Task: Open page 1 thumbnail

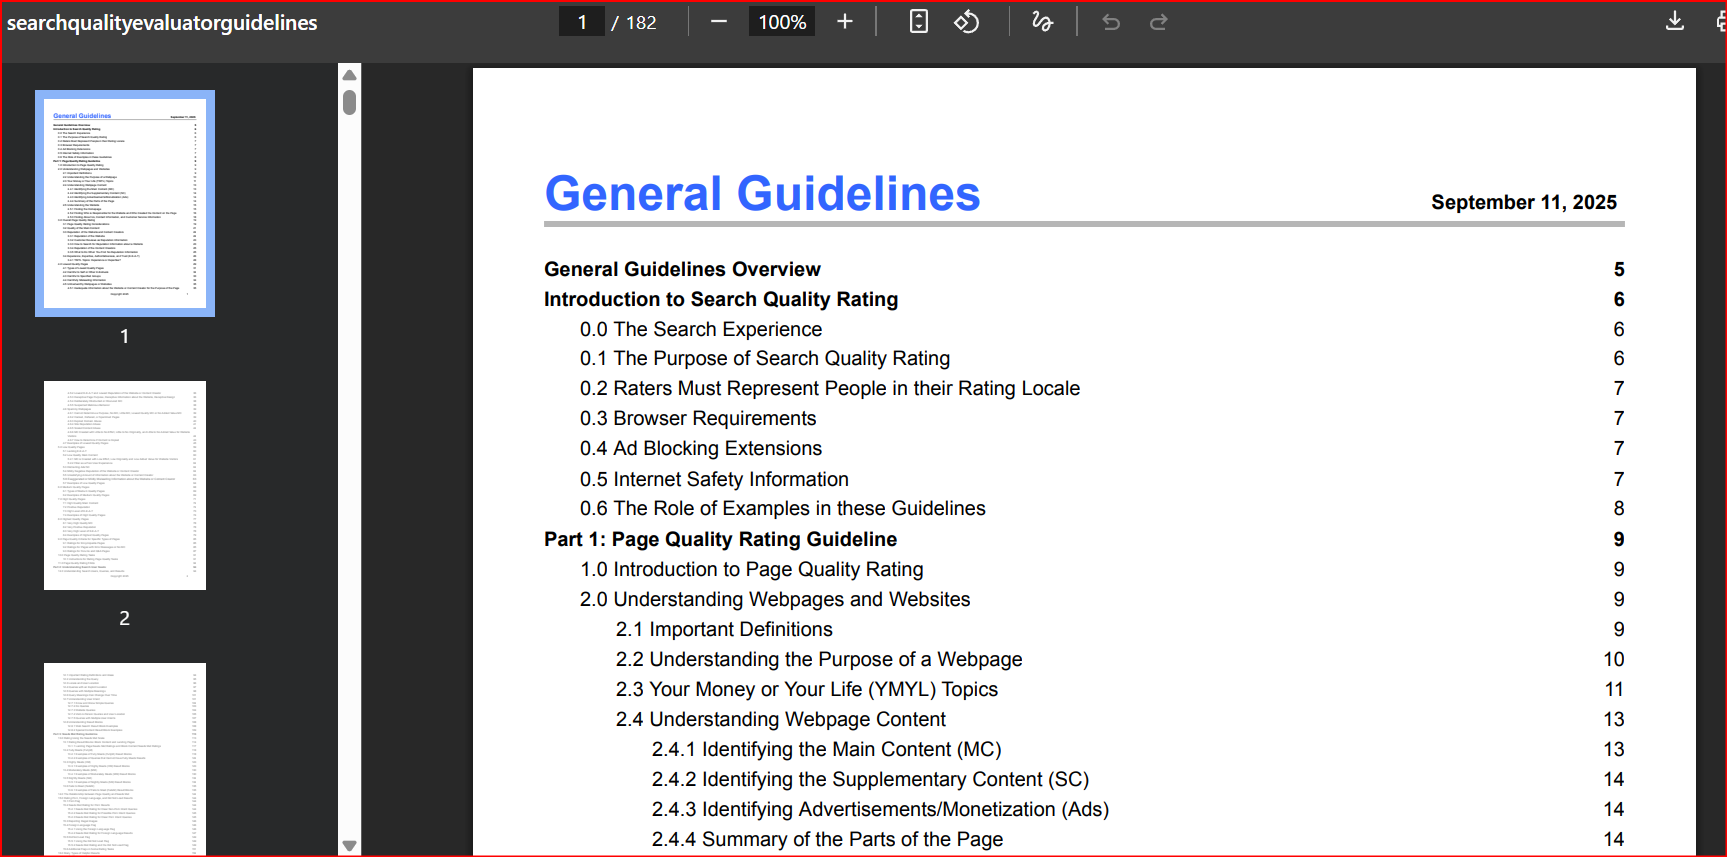Action: [x=125, y=204]
